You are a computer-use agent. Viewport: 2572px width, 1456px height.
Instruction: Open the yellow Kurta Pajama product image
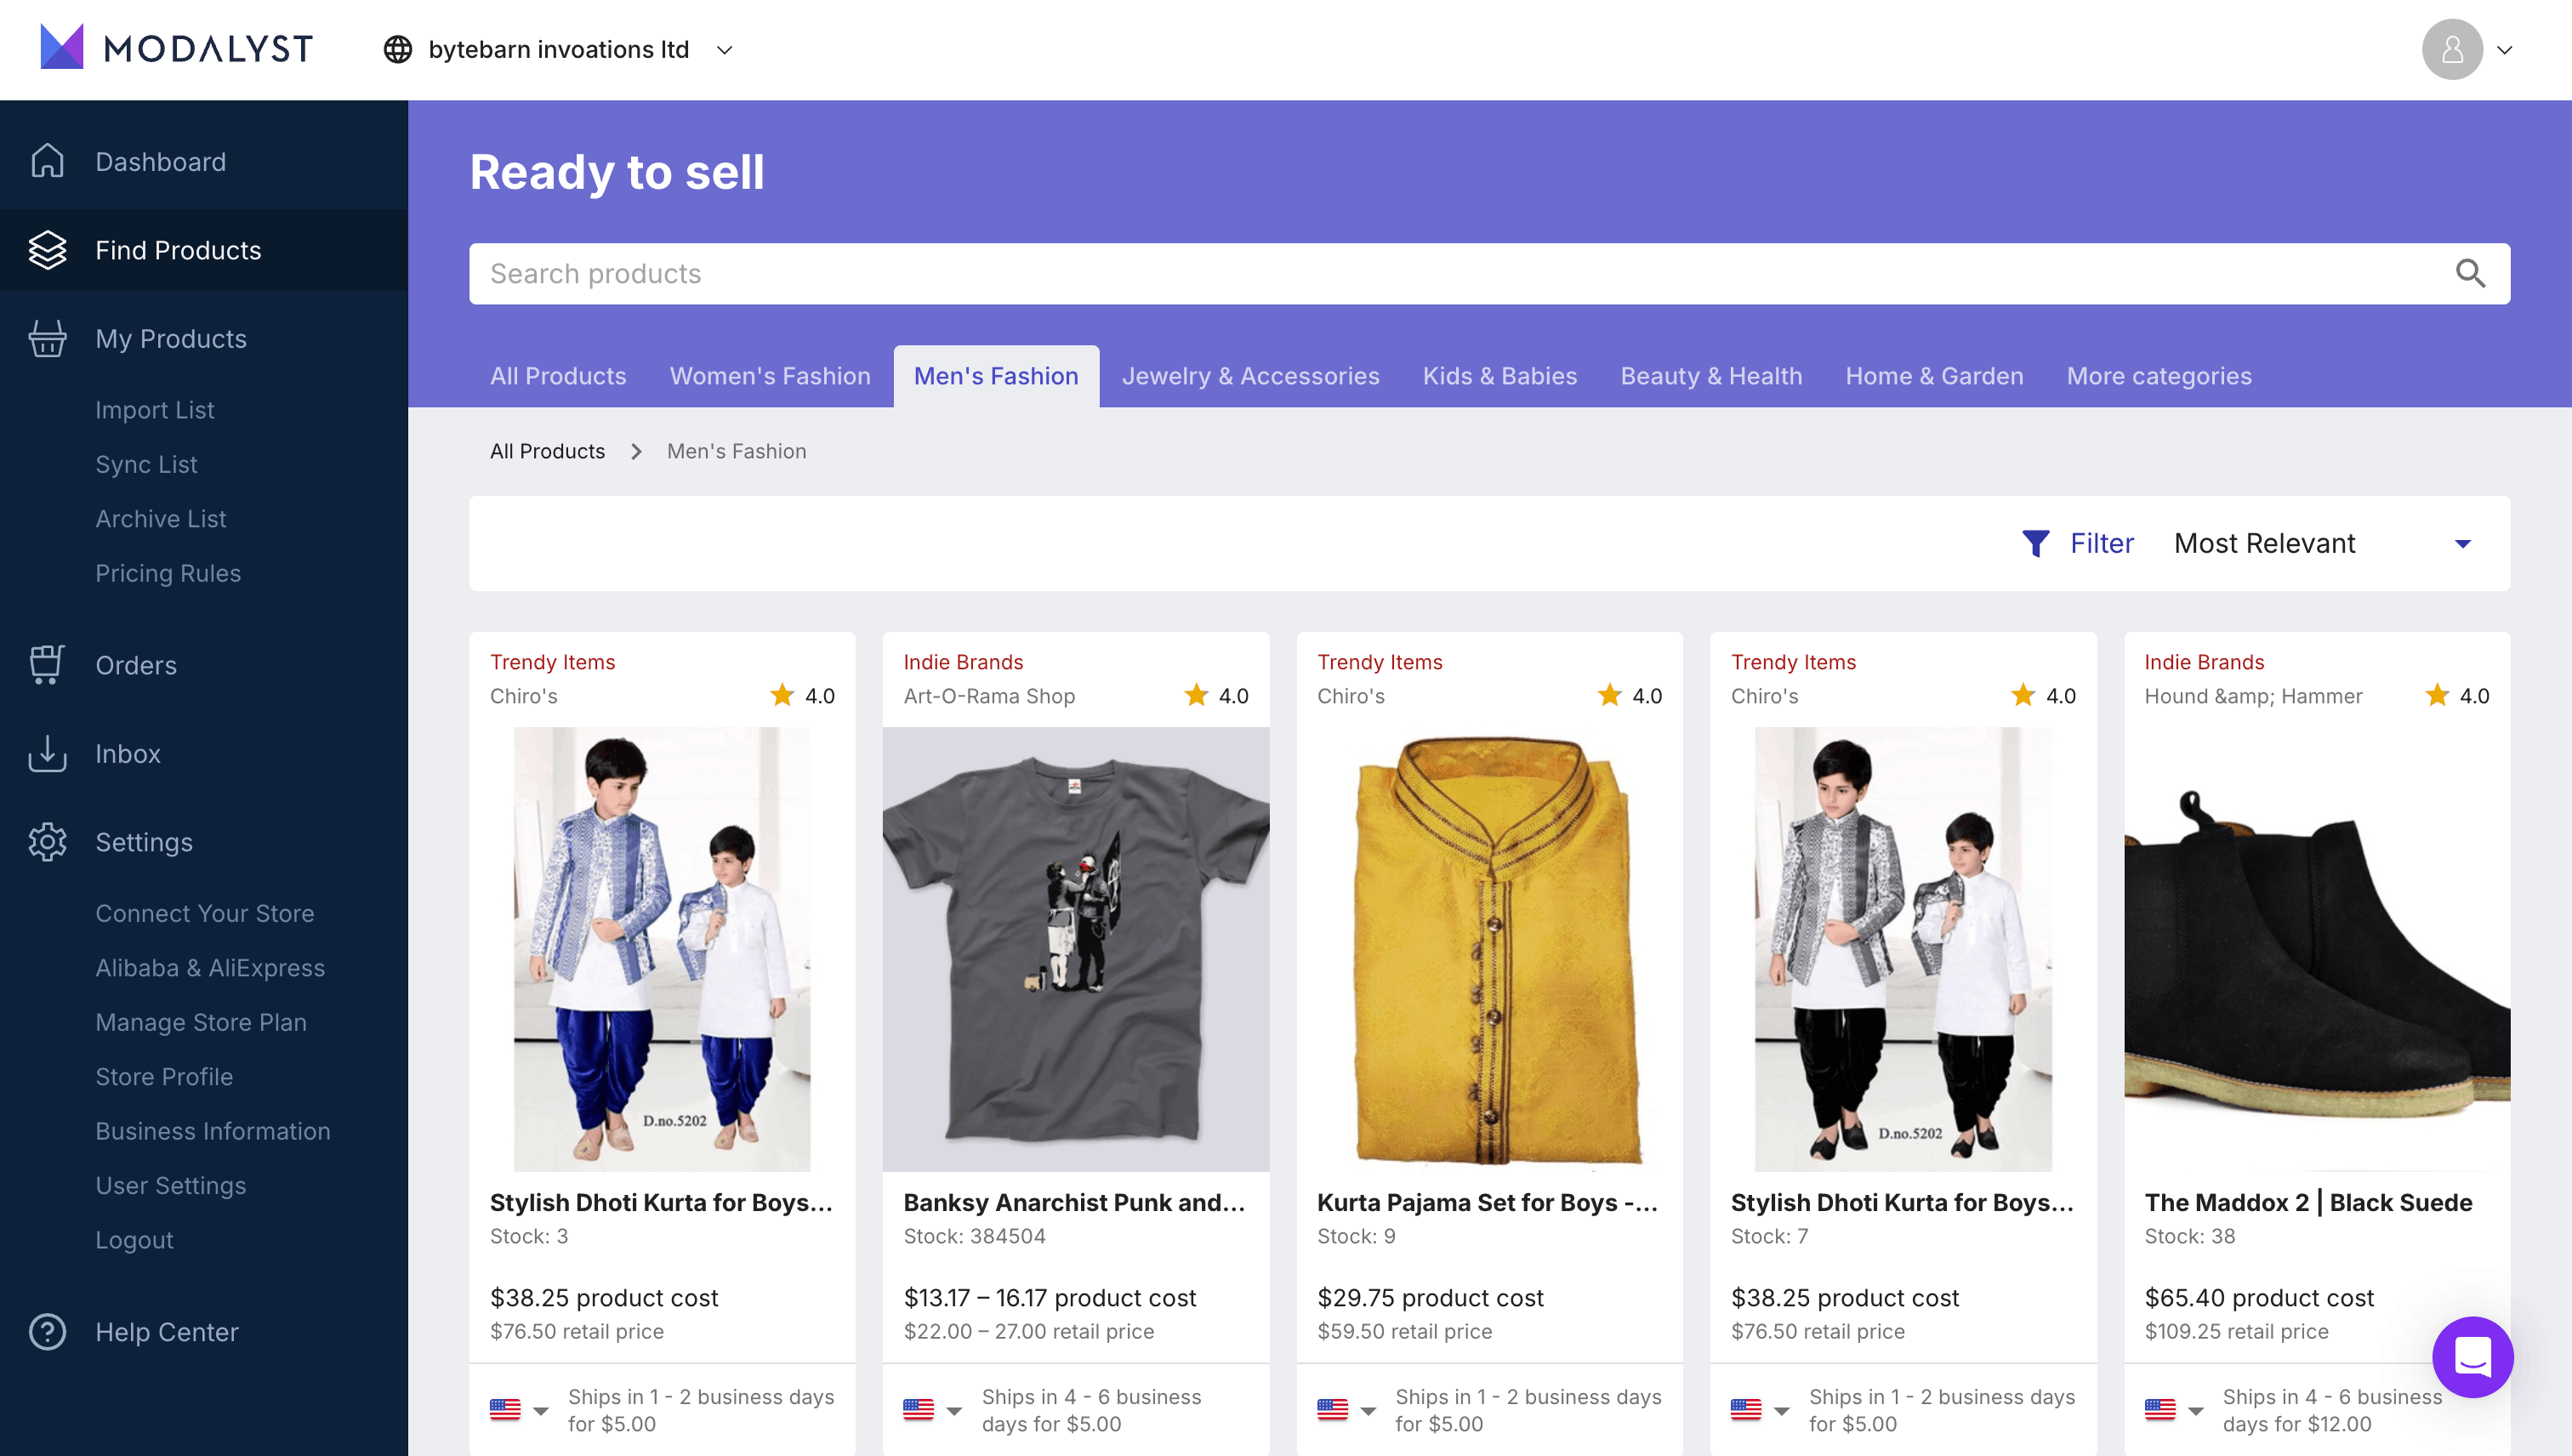[x=1489, y=948]
